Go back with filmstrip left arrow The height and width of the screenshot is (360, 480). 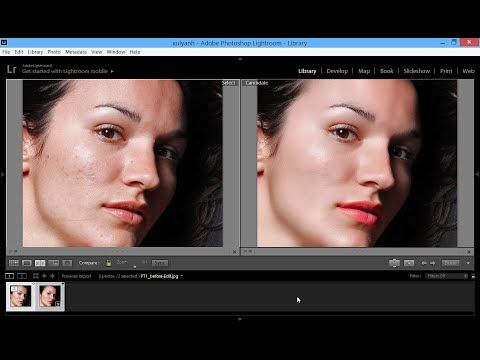click(x=44, y=276)
